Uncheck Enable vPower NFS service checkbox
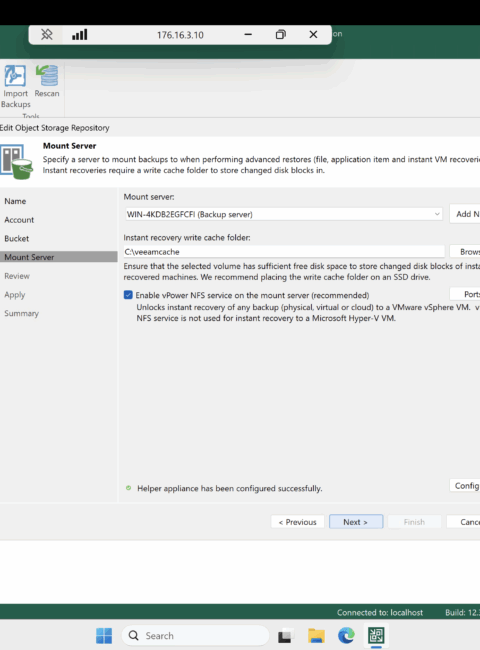480x650 pixels. [x=128, y=295]
